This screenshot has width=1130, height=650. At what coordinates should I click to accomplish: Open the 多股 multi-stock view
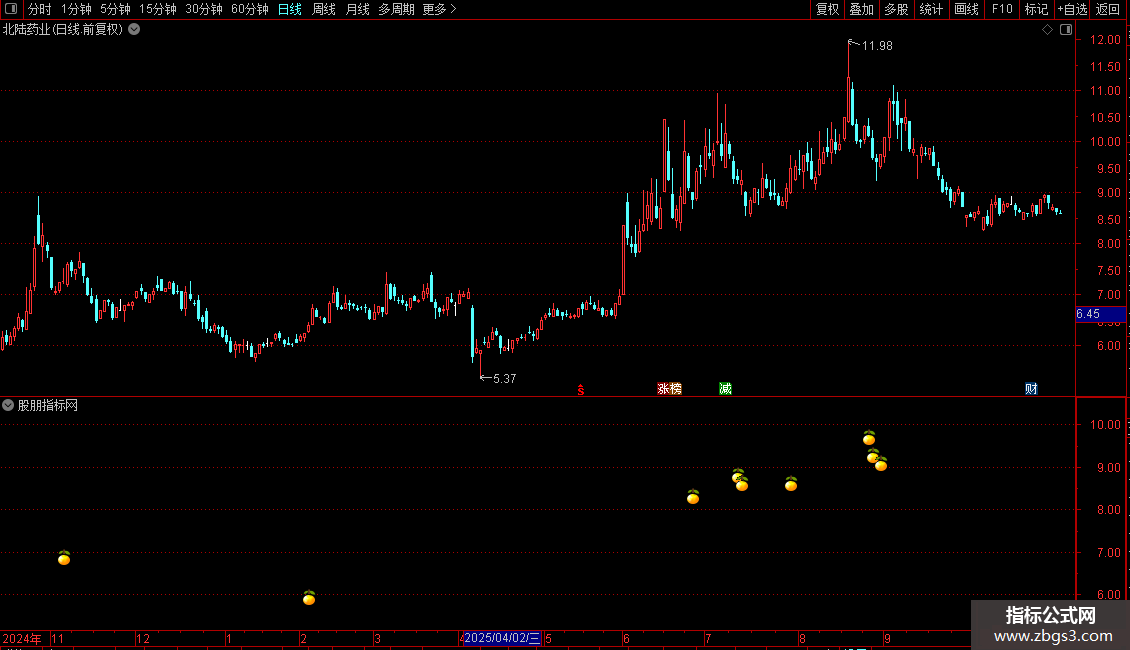[x=897, y=9]
